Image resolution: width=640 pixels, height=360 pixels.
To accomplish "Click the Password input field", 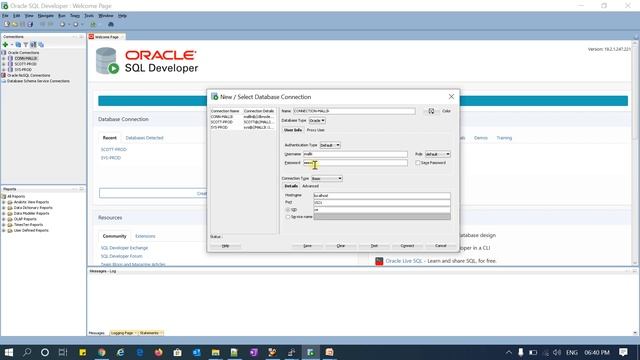I will pyautogui.click(x=355, y=163).
